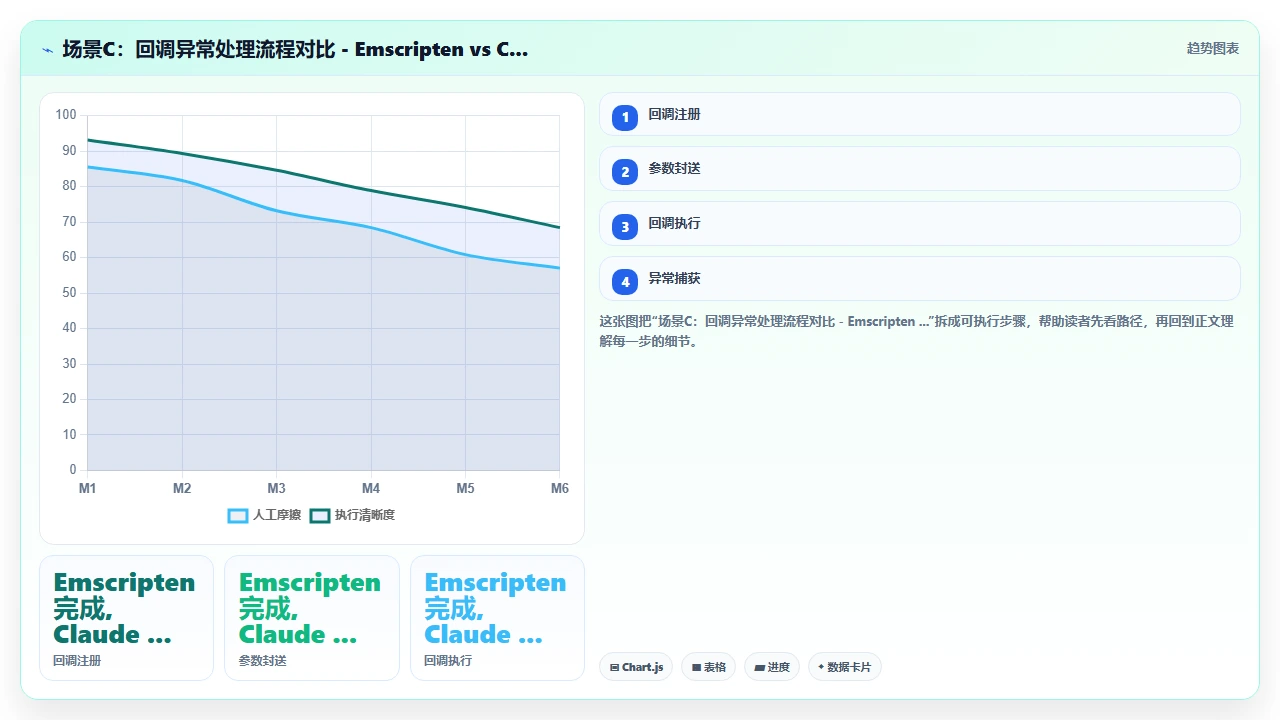Click the 进度 tag chip
The image size is (1280, 720).
[x=772, y=667]
